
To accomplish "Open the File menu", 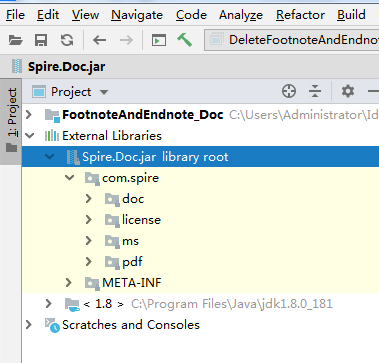I will pos(15,15).
